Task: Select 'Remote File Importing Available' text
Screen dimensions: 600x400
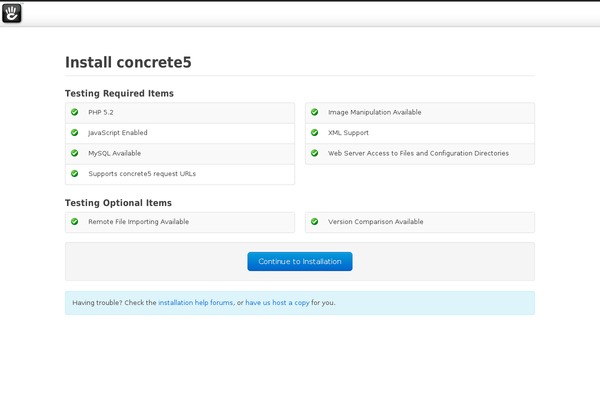Action: (139, 222)
